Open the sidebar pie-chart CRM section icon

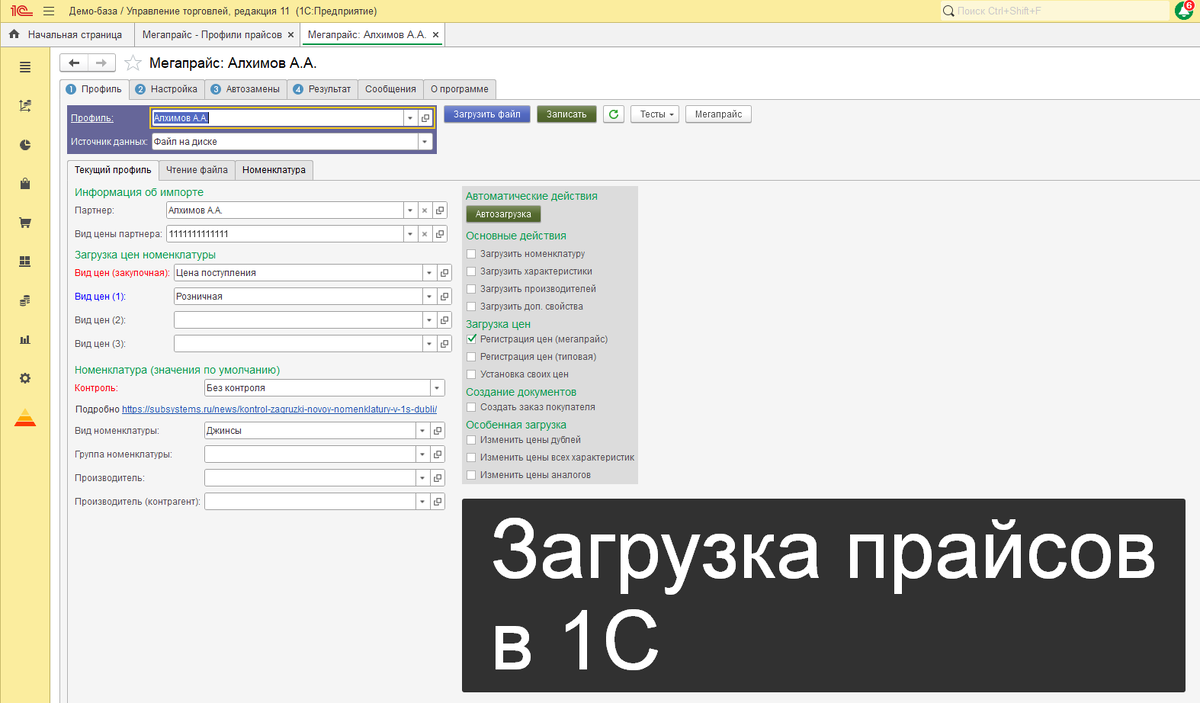(x=25, y=144)
